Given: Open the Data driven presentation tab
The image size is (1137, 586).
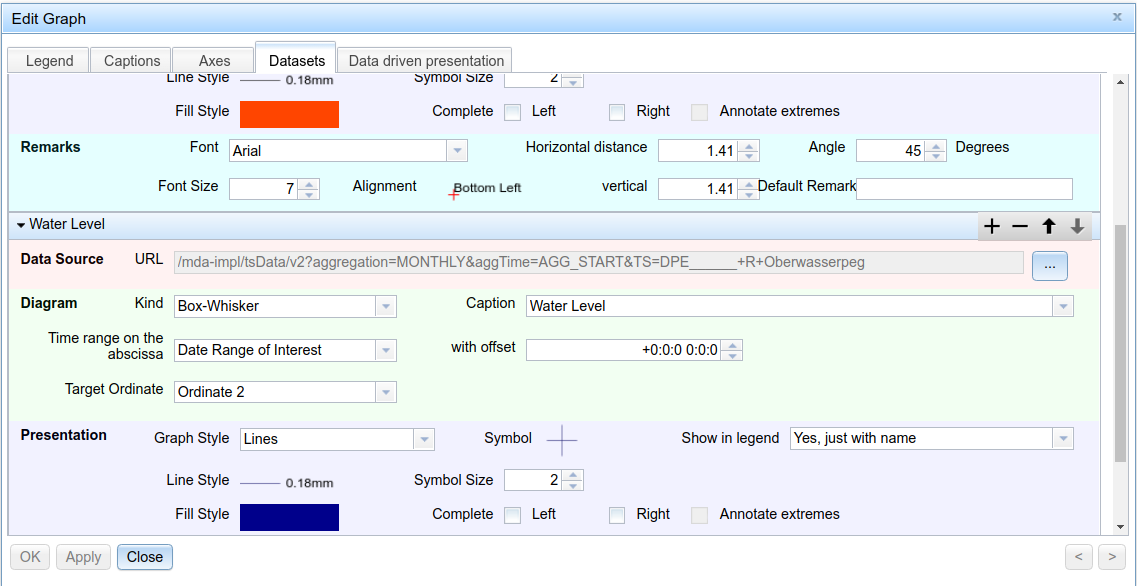Looking at the screenshot, I should [424, 60].
